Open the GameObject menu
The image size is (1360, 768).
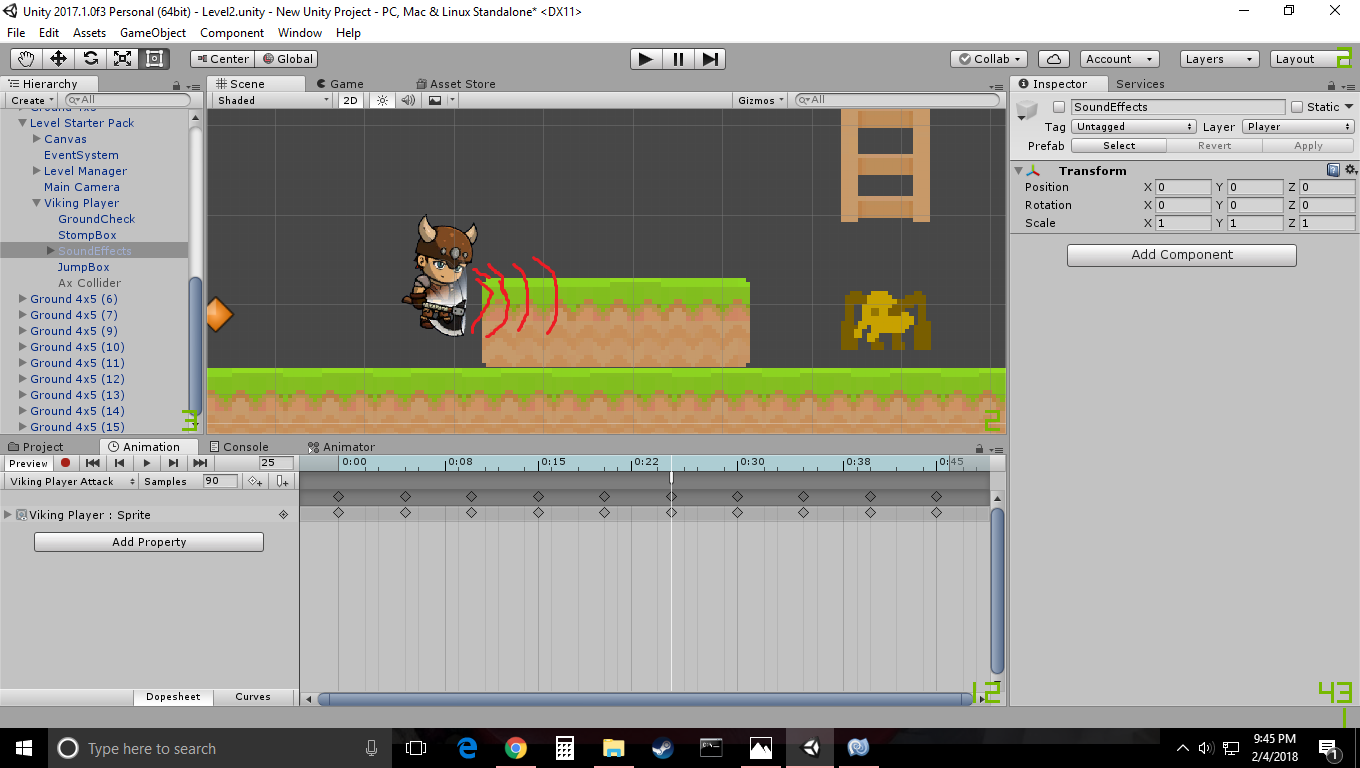coord(153,33)
